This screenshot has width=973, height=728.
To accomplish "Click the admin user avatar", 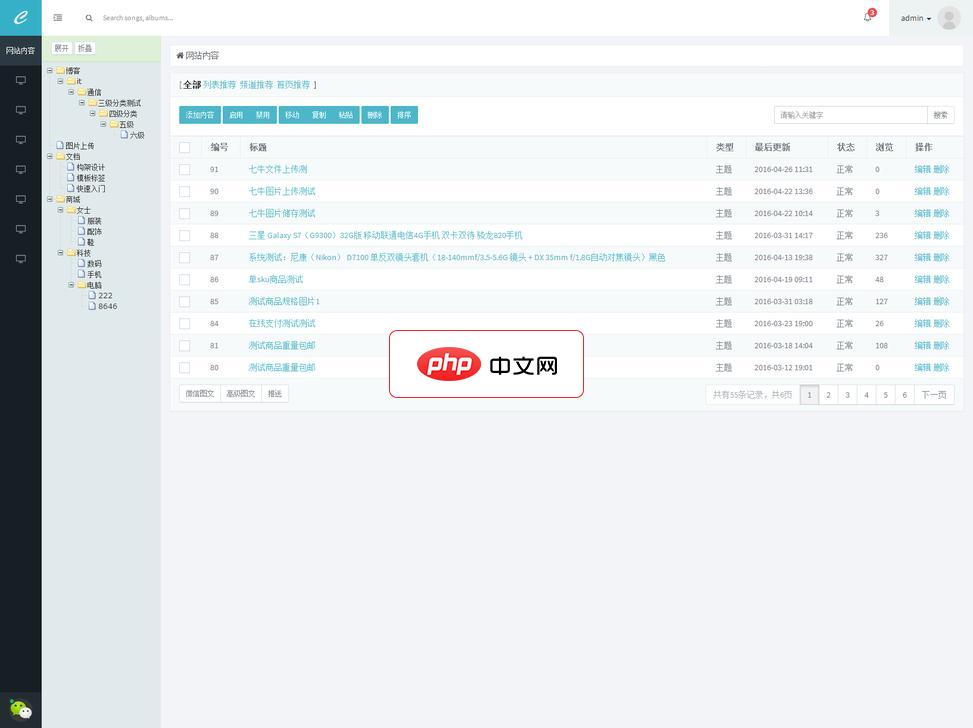I will coord(949,18).
